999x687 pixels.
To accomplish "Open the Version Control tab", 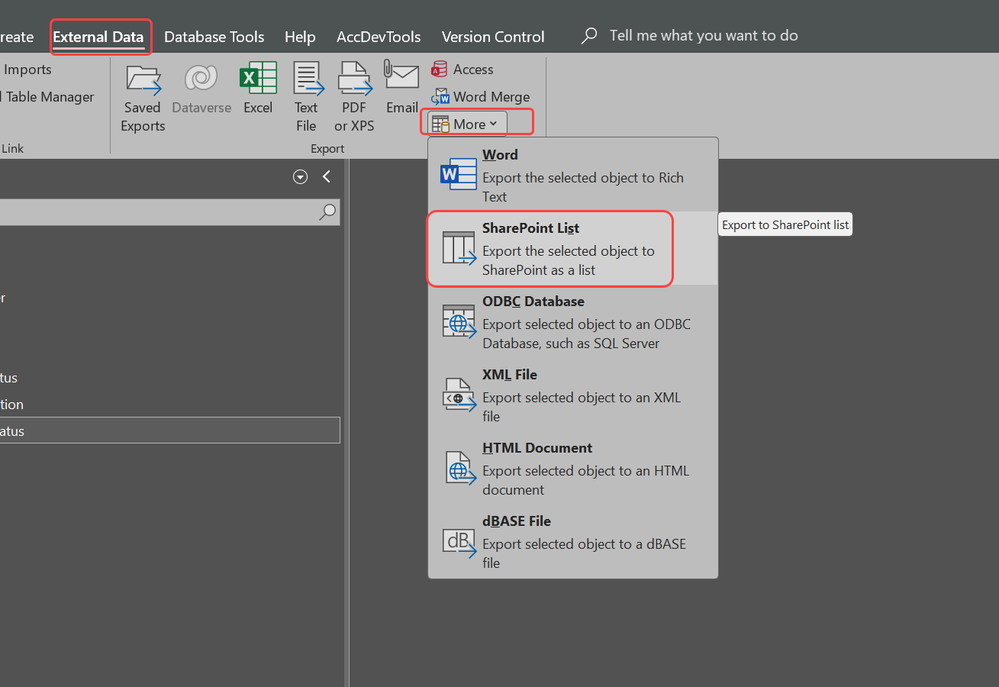I will pos(492,37).
